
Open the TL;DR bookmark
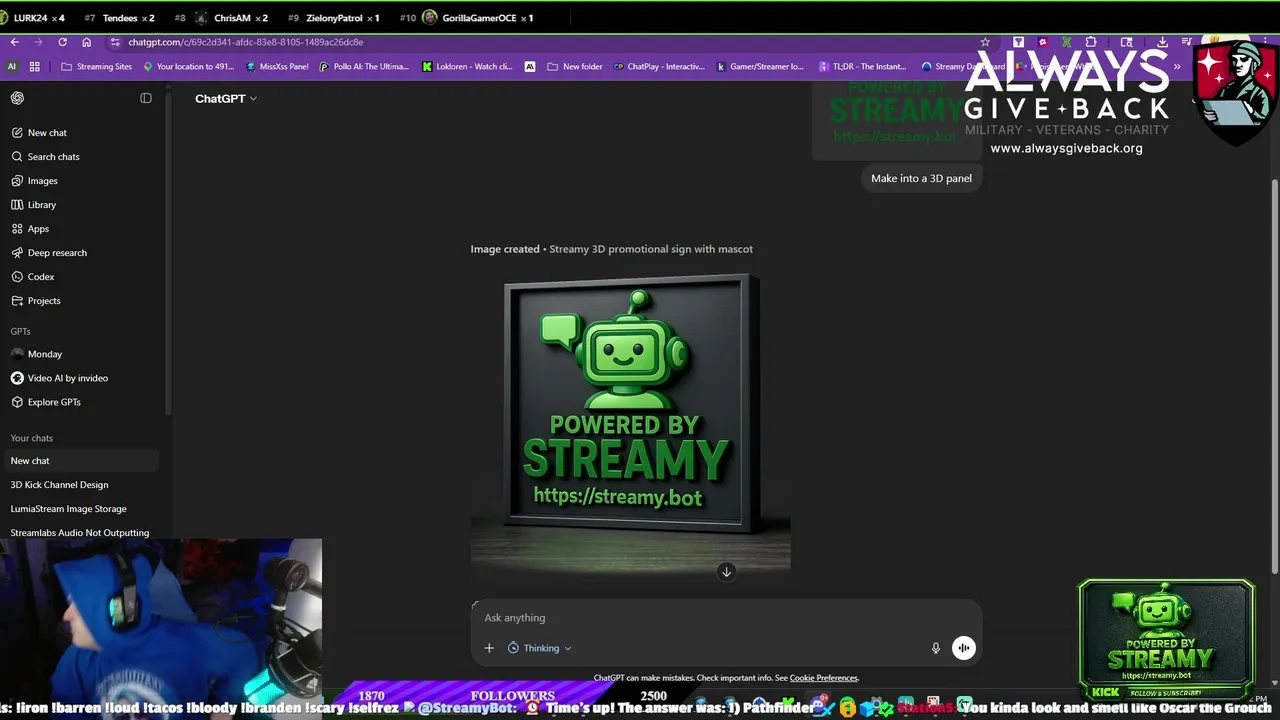(x=862, y=67)
